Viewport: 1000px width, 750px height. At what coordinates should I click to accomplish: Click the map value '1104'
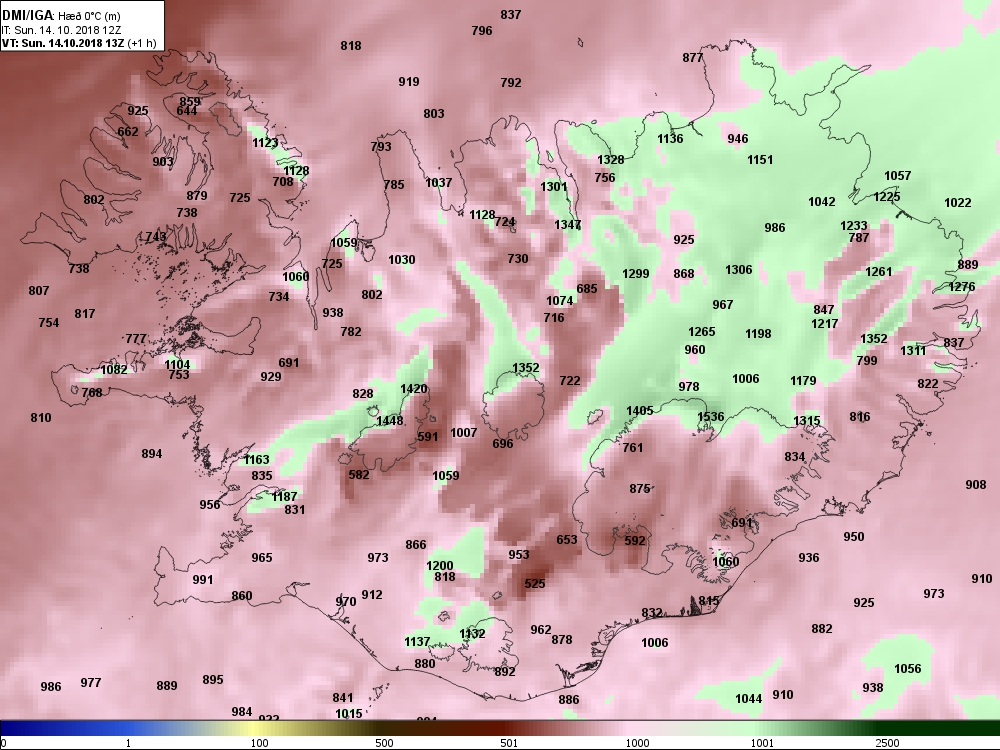(x=177, y=364)
